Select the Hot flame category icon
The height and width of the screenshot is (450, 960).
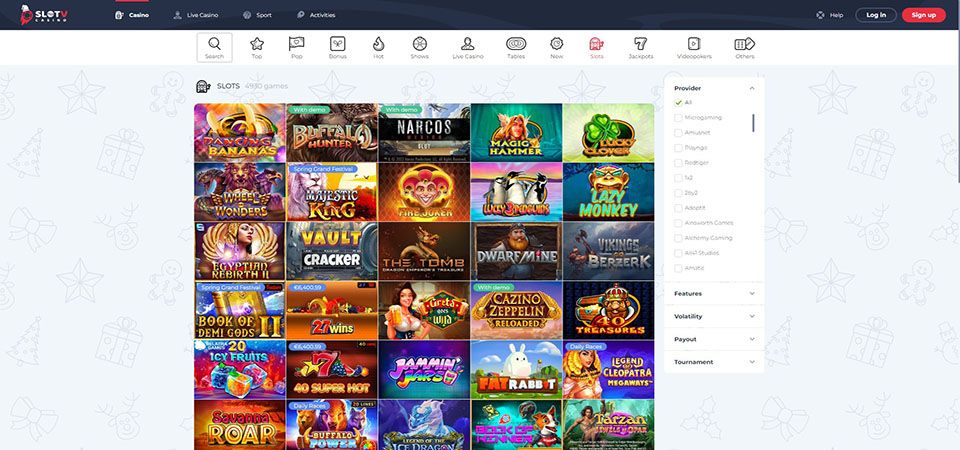[x=378, y=43]
